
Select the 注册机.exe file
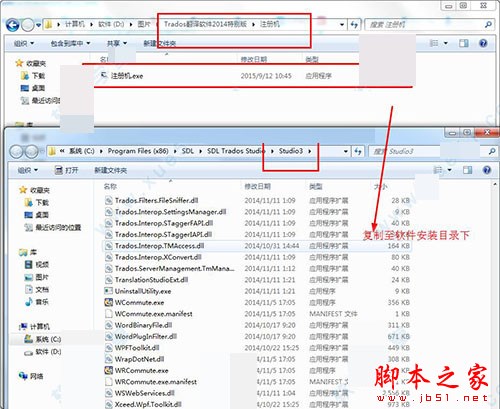pos(127,76)
